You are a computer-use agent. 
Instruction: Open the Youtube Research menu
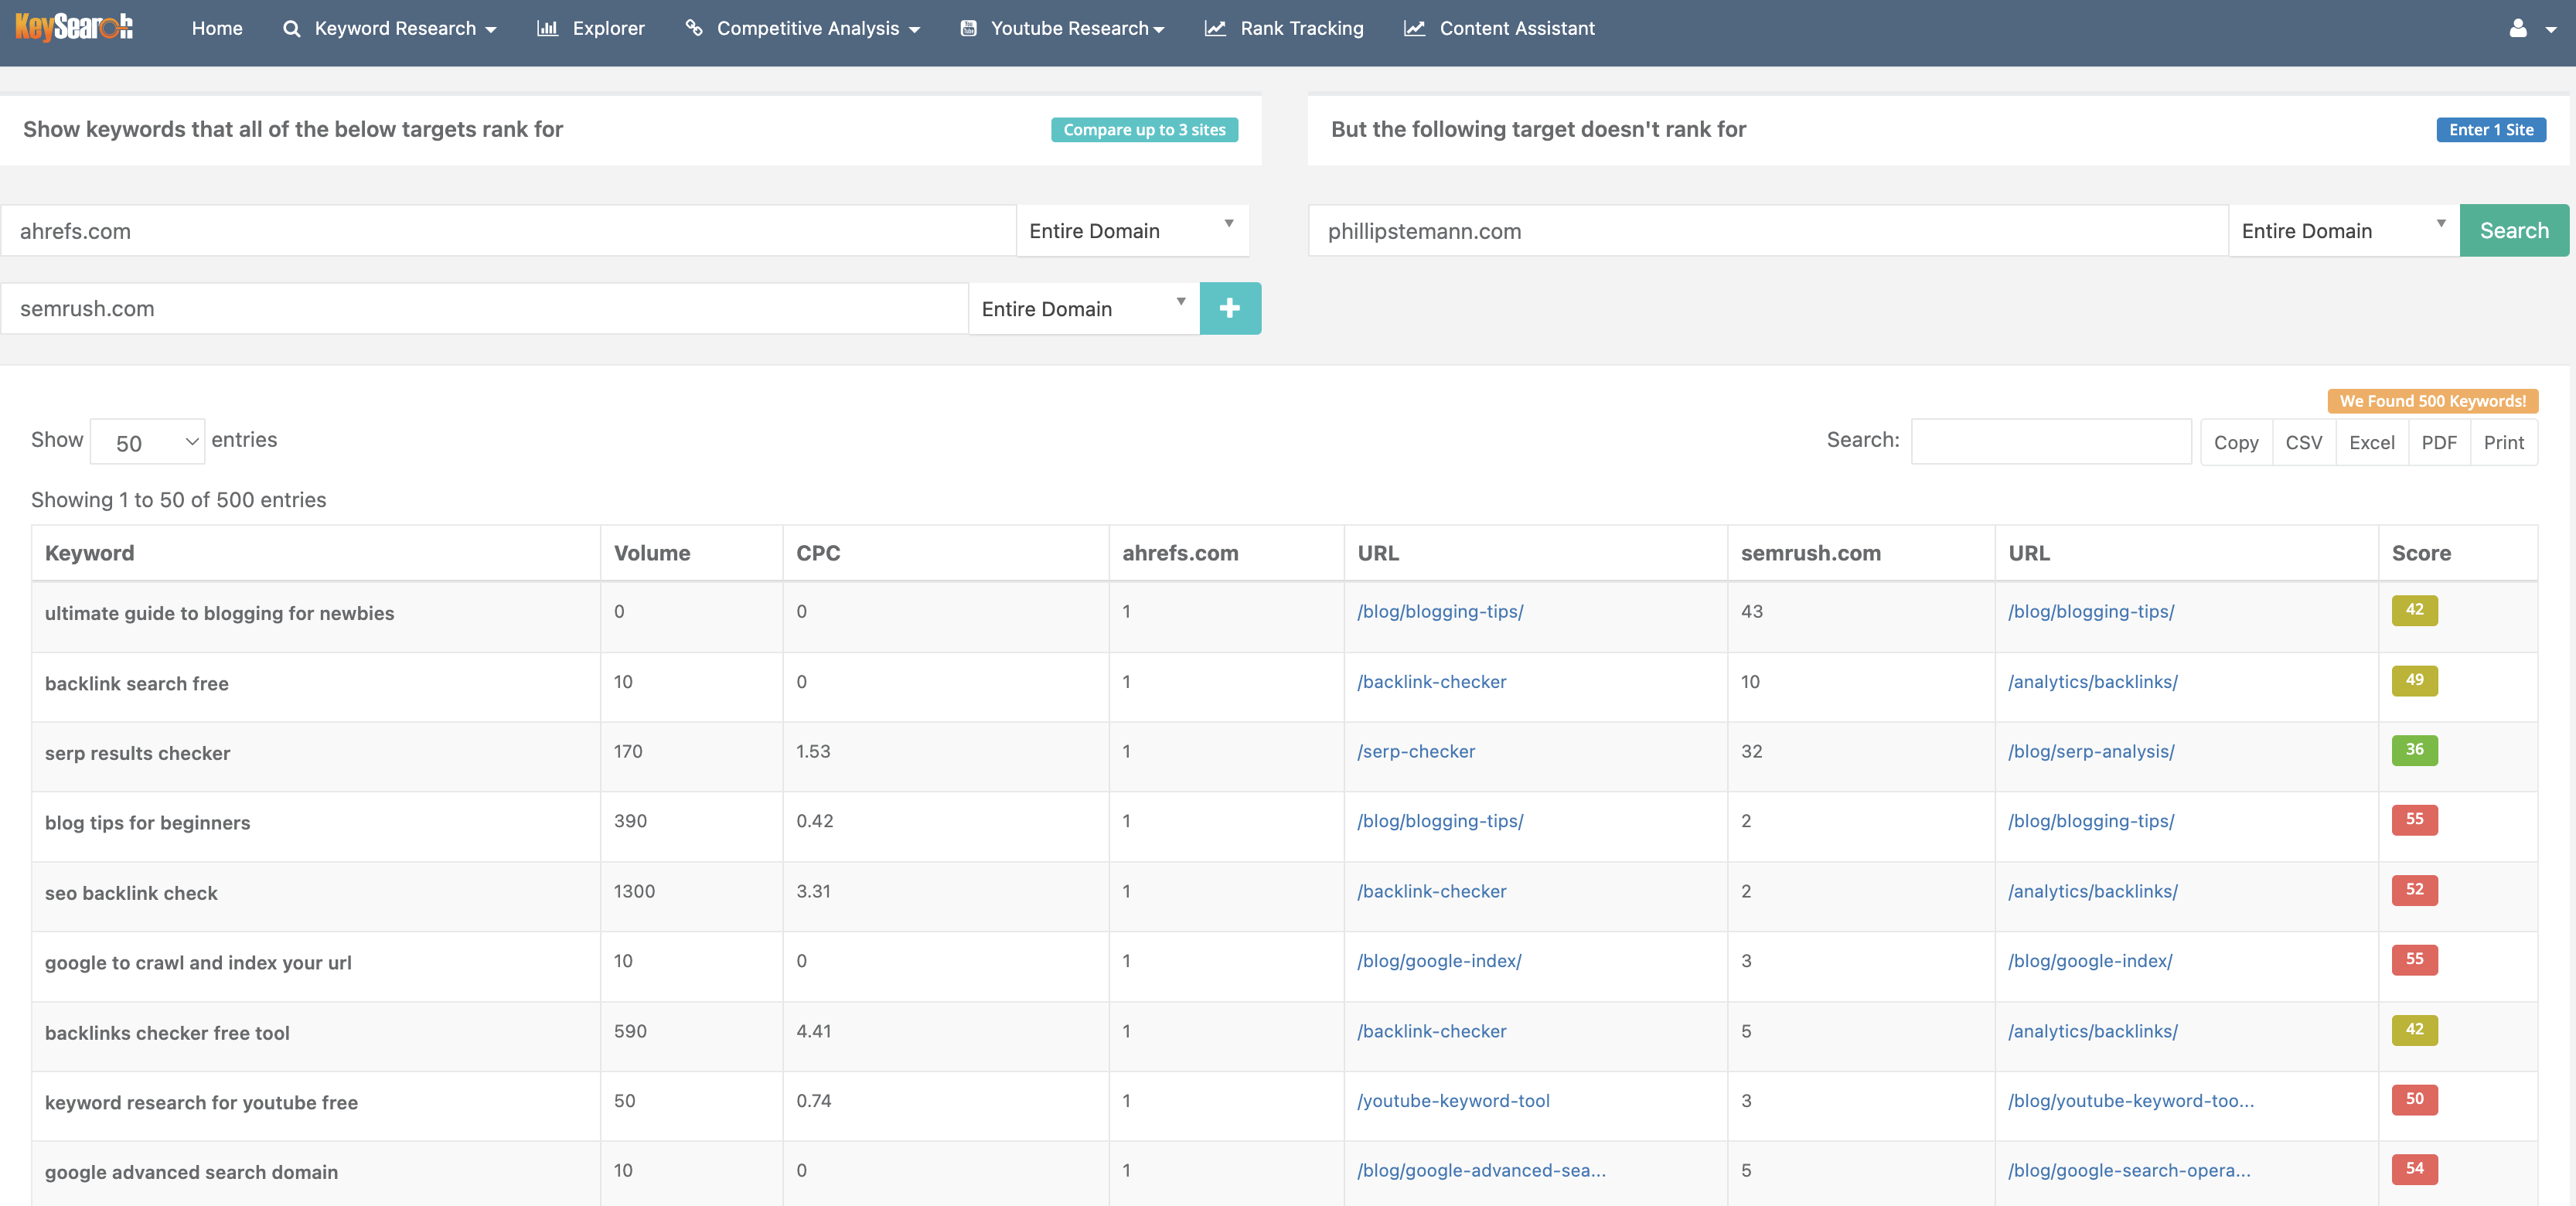click(1077, 28)
